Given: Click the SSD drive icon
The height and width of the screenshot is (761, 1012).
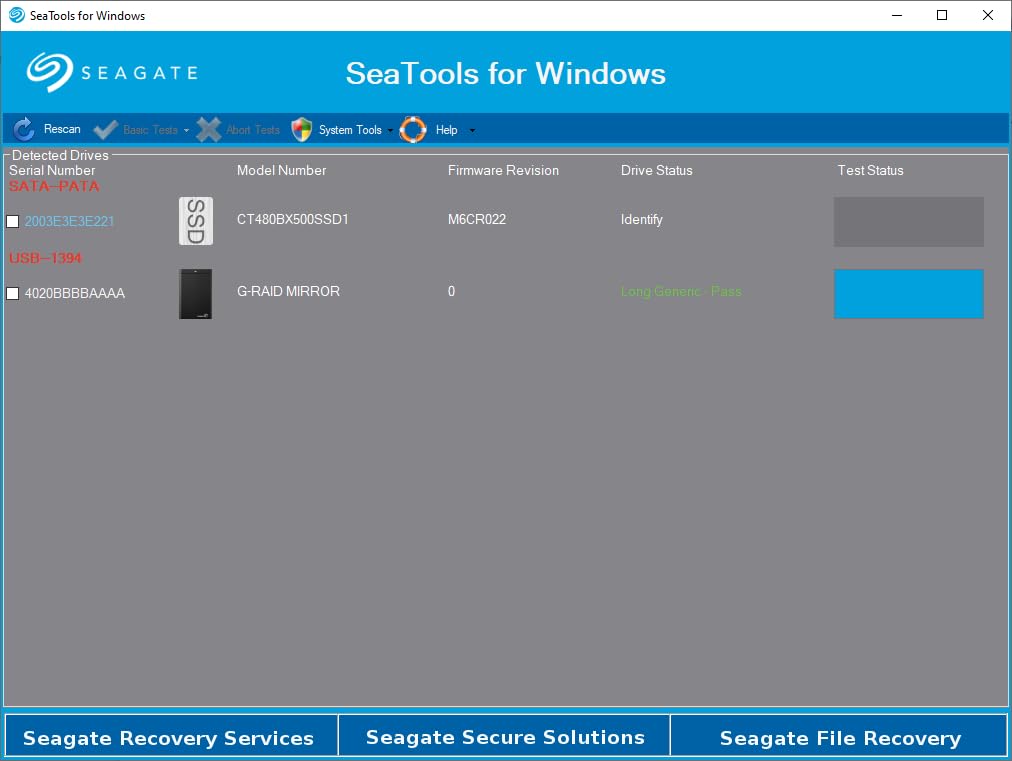Looking at the screenshot, I should (196, 221).
